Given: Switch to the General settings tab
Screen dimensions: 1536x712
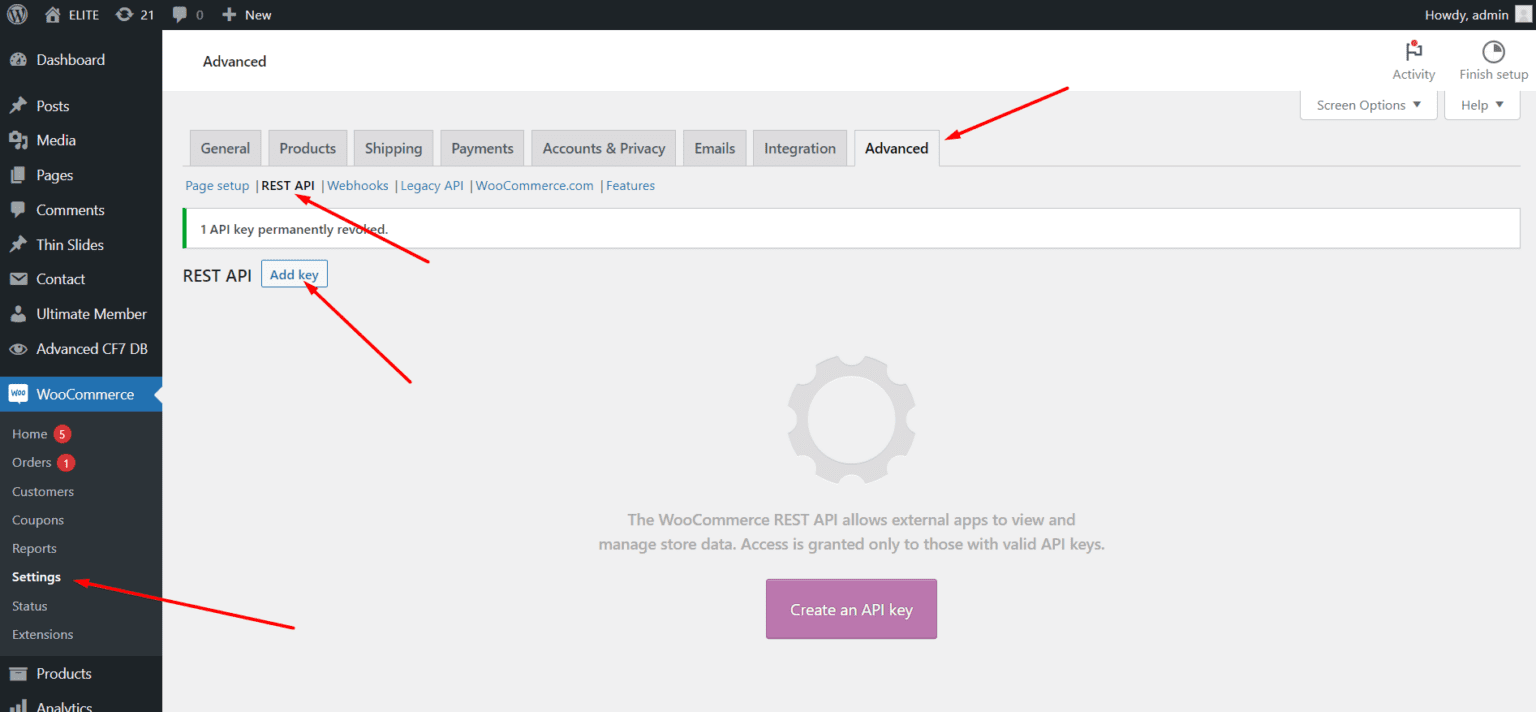Looking at the screenshot, I should (x=225, y=148).
